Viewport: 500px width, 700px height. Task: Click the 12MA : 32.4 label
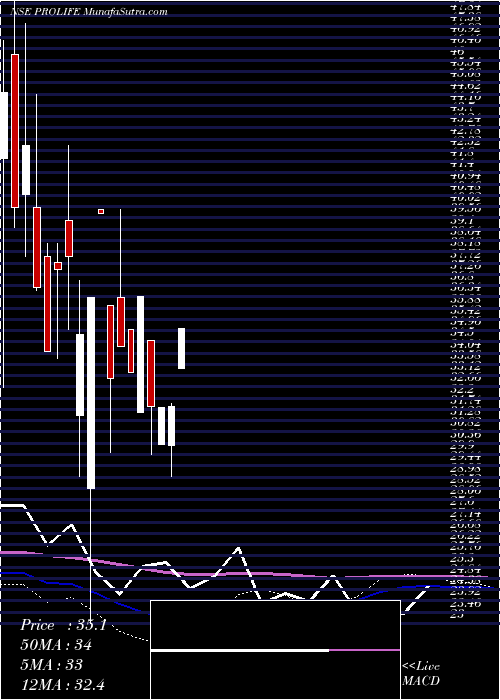pyautogui.click(x=62, y=684)
